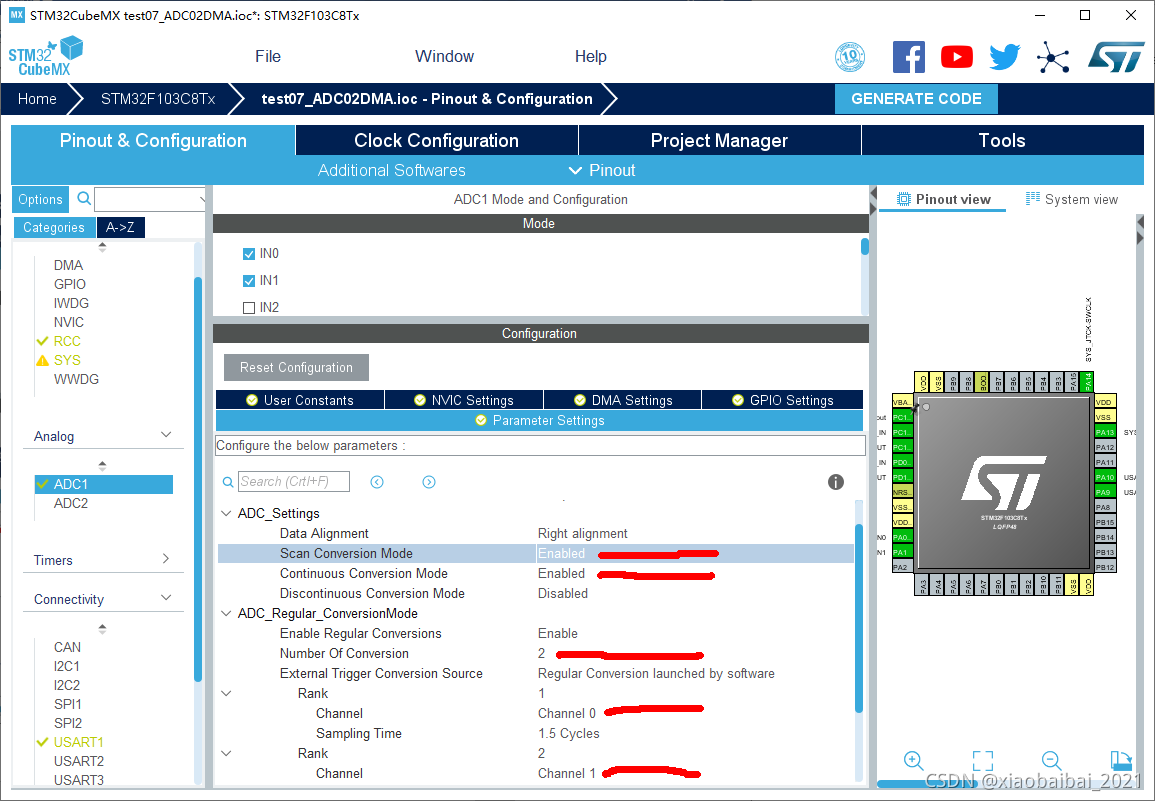Click the 10-year anniversary badge icon
The width and height of the screenshot is (1155, 801).
849,57
